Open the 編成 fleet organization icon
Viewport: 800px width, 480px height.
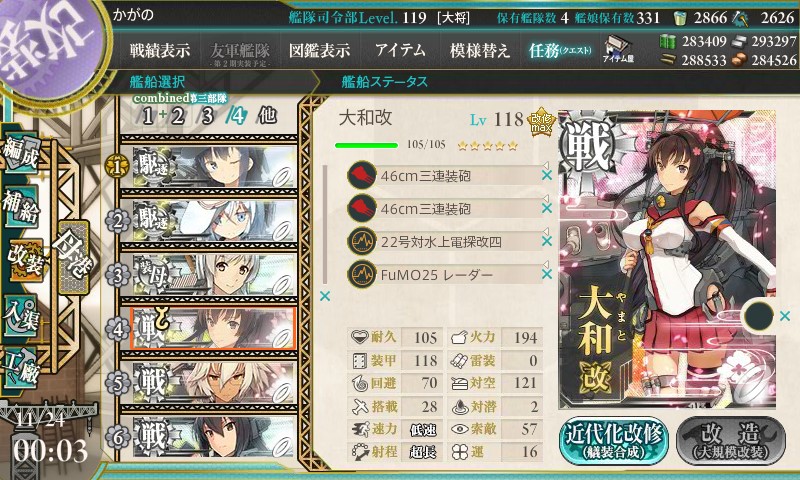[x=21, y=153]
